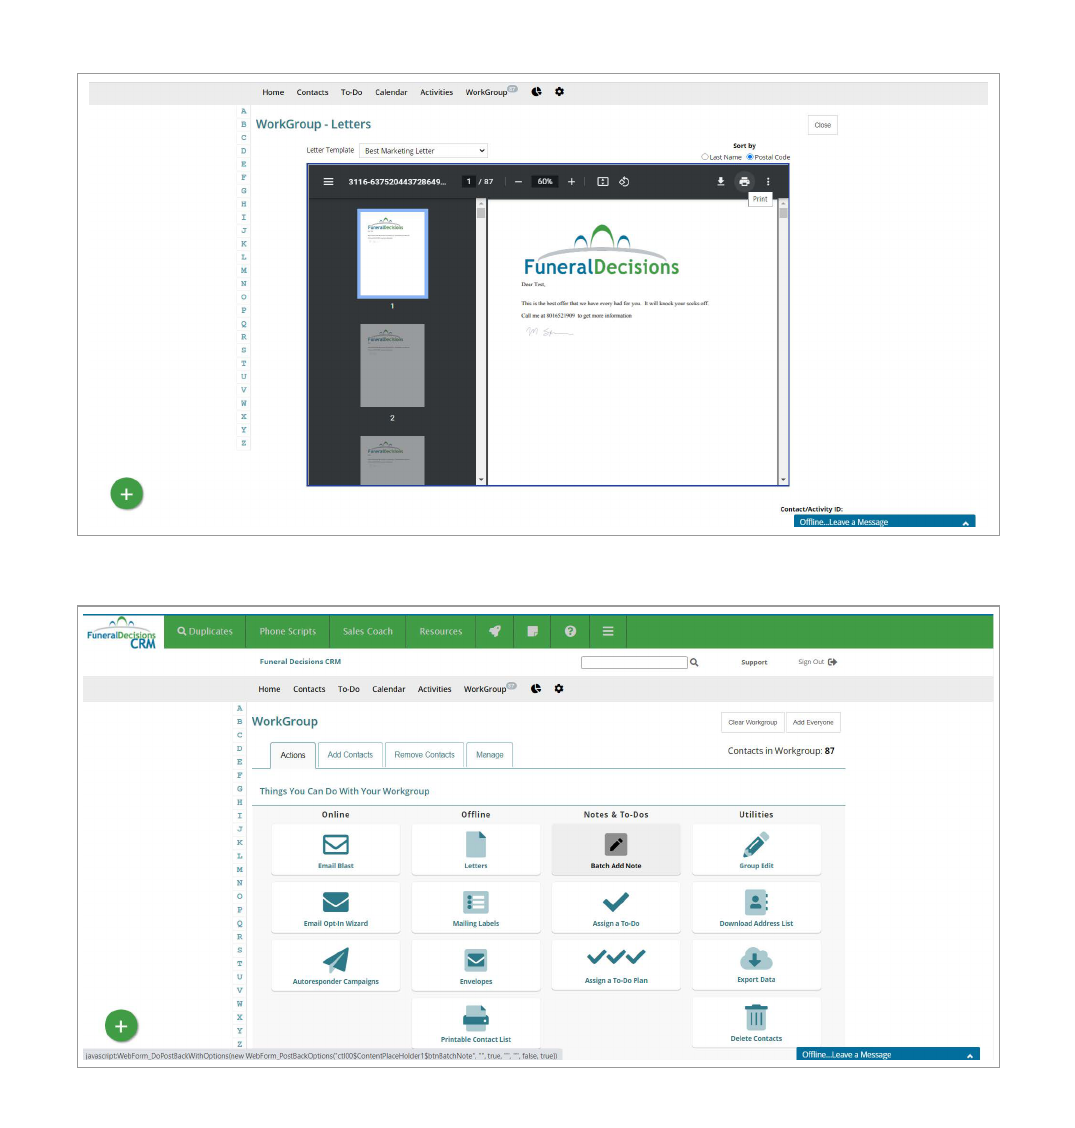Switch to the Remove Contacts tab

pos(424,755)
